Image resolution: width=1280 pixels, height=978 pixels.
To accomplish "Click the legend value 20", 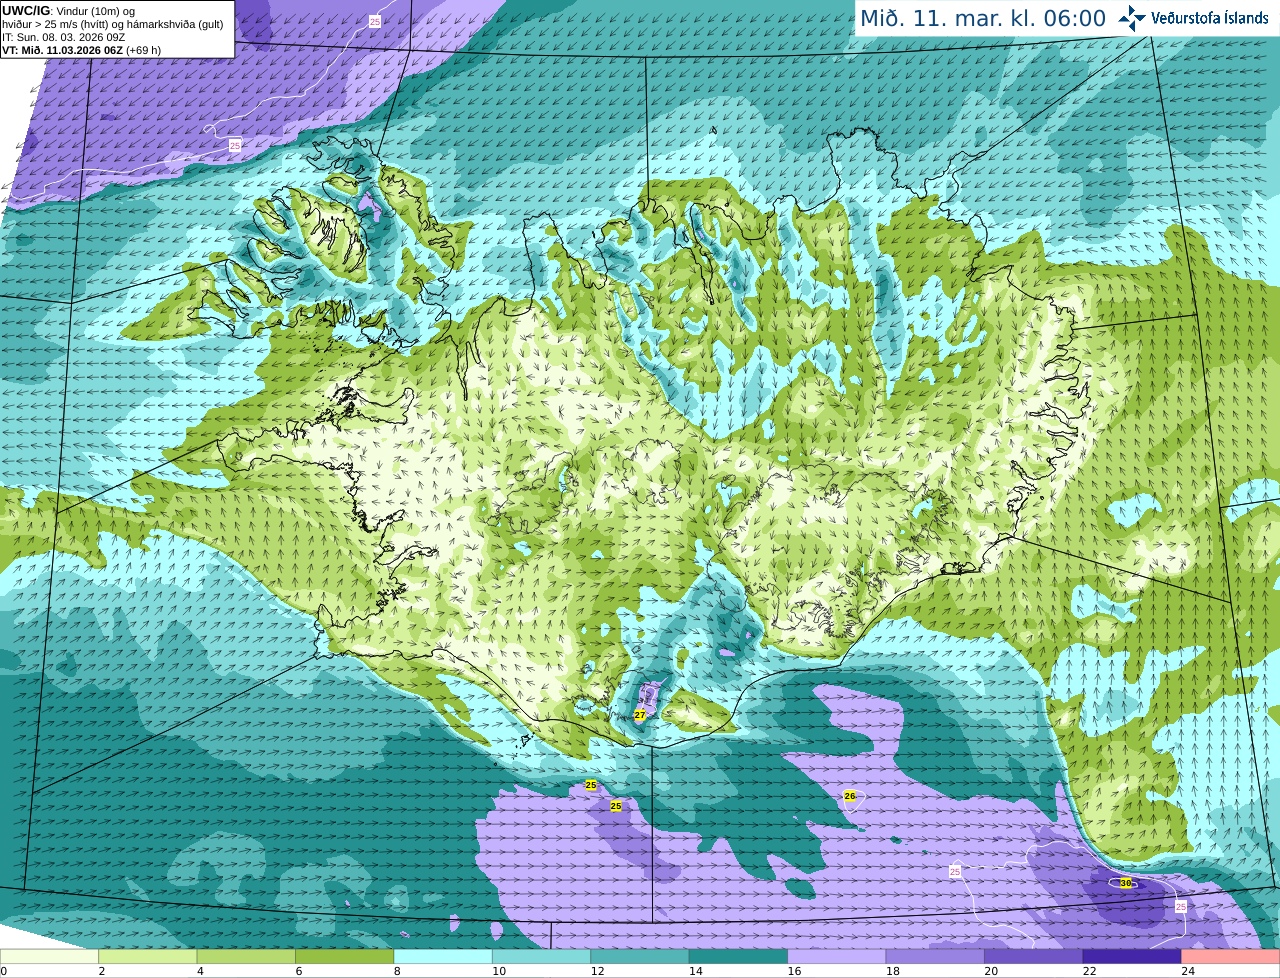I will coord(992,971).
